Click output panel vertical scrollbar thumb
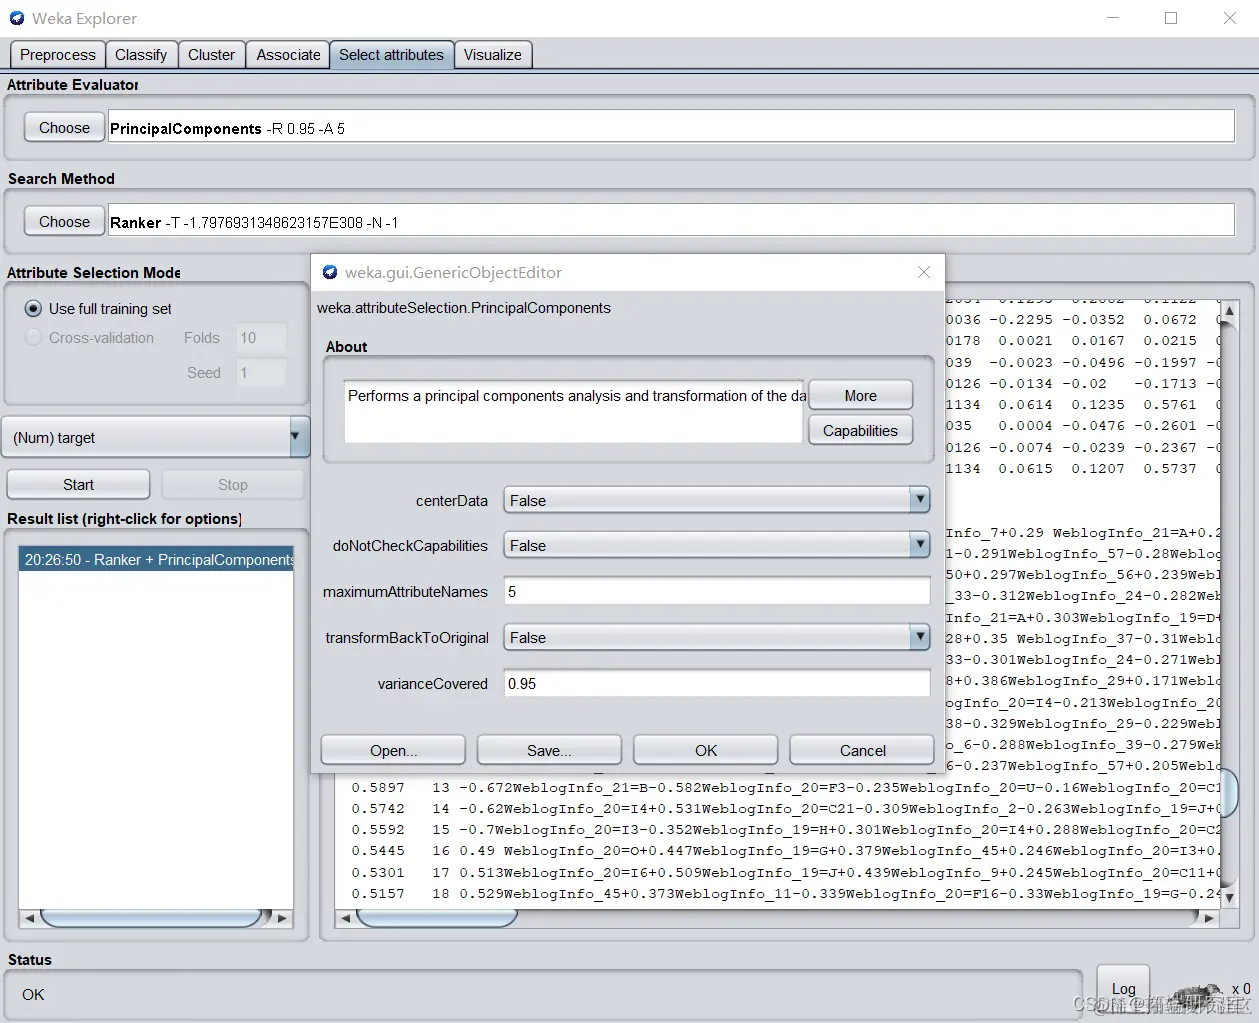 point(1231,791)
